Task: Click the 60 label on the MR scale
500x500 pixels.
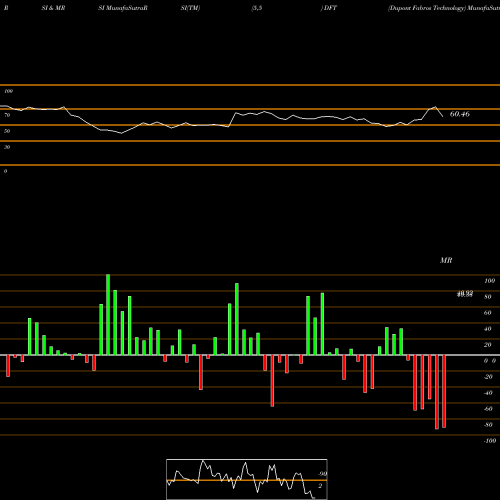Action: 488,313
